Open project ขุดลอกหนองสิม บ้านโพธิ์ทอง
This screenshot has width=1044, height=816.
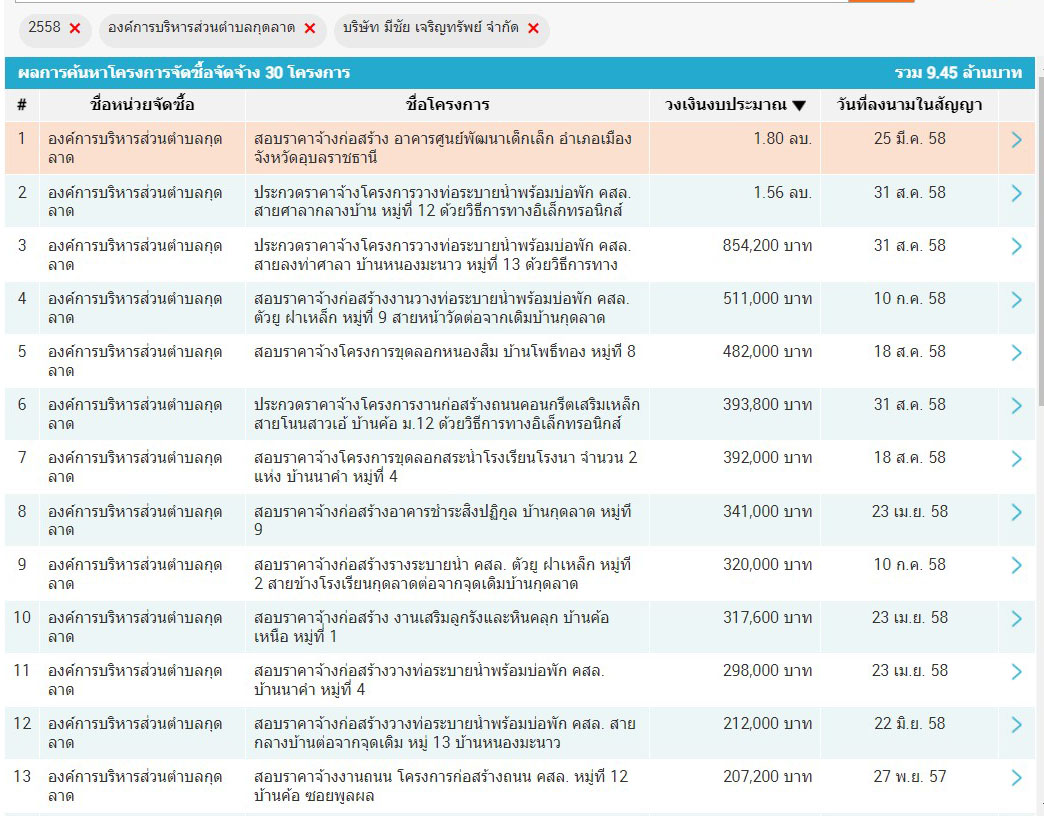coord(444,352)
